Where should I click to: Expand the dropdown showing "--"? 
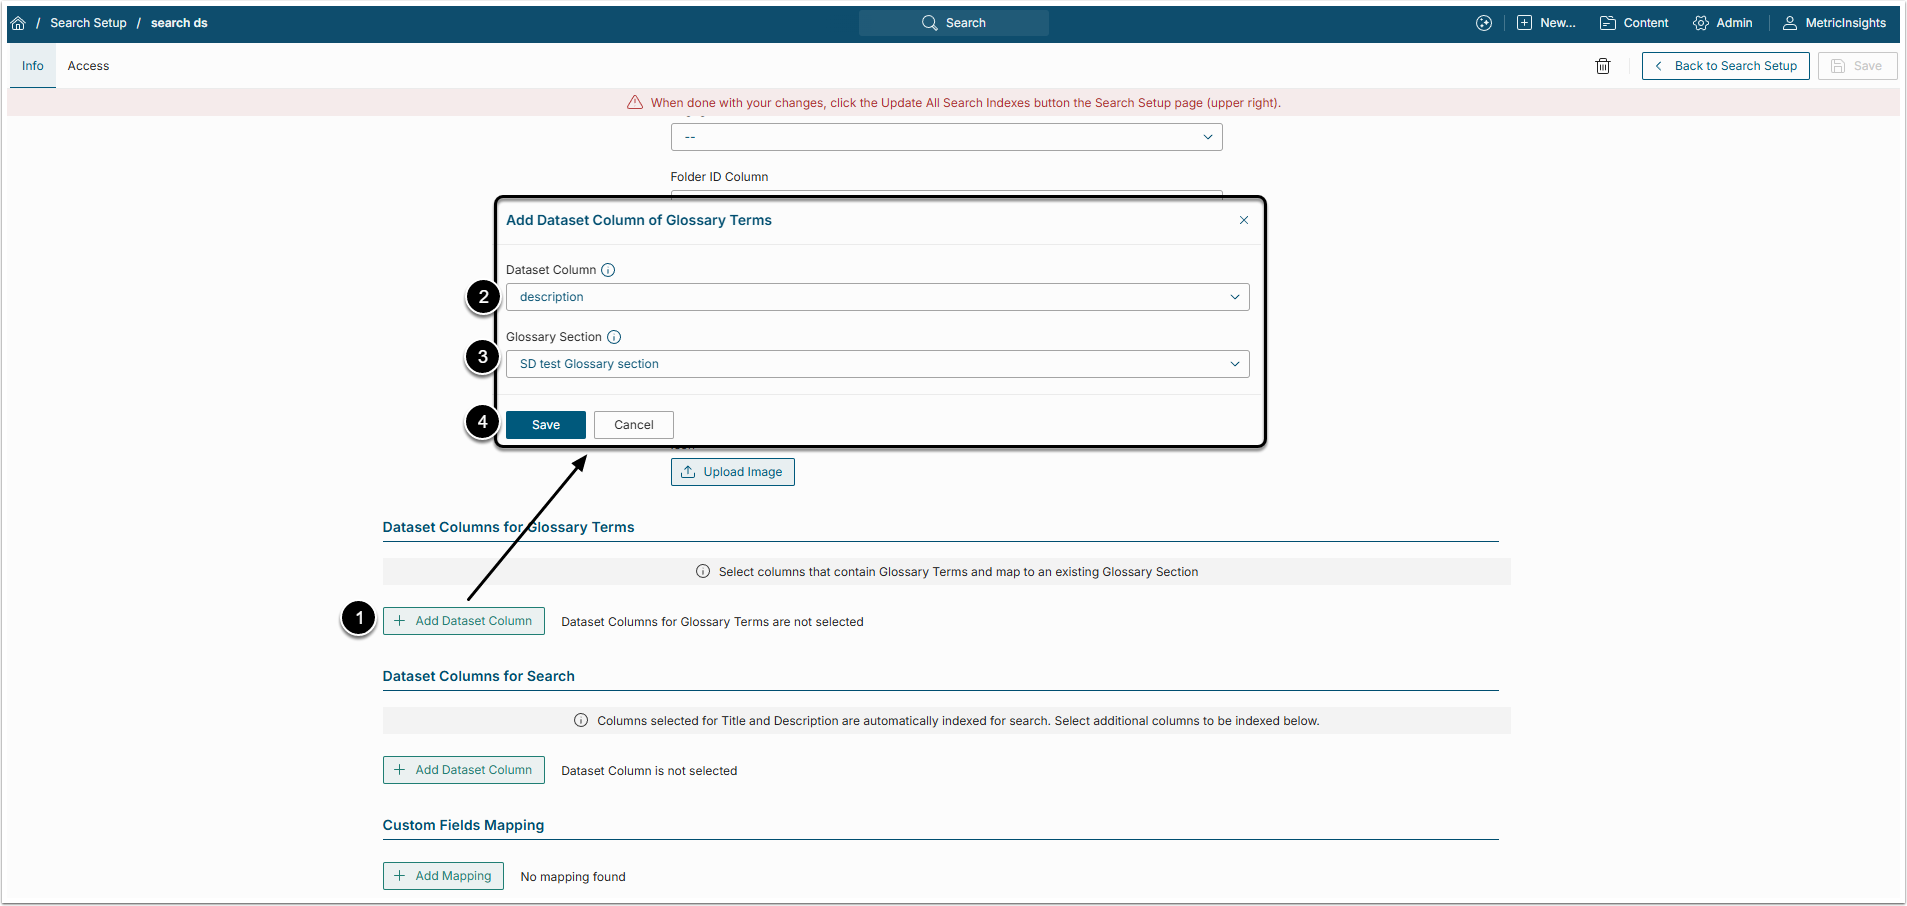coord(946,137)
